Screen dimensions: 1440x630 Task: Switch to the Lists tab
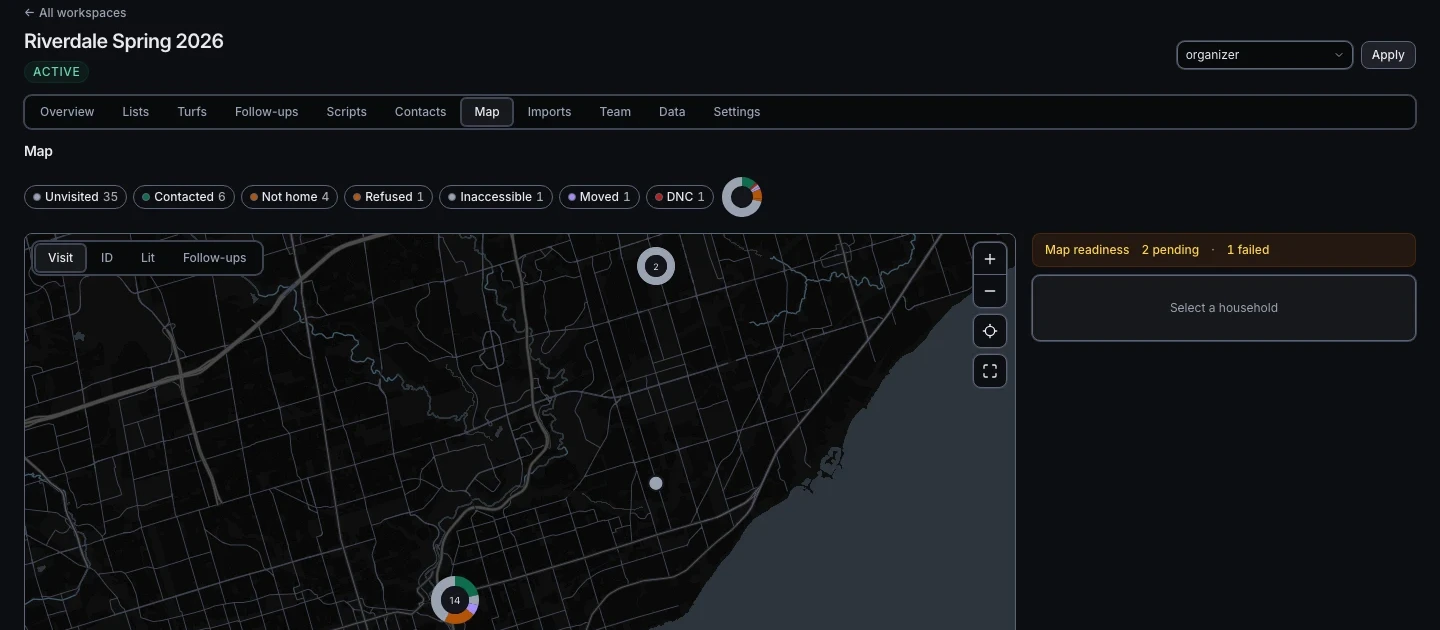[x=136, y=112]
